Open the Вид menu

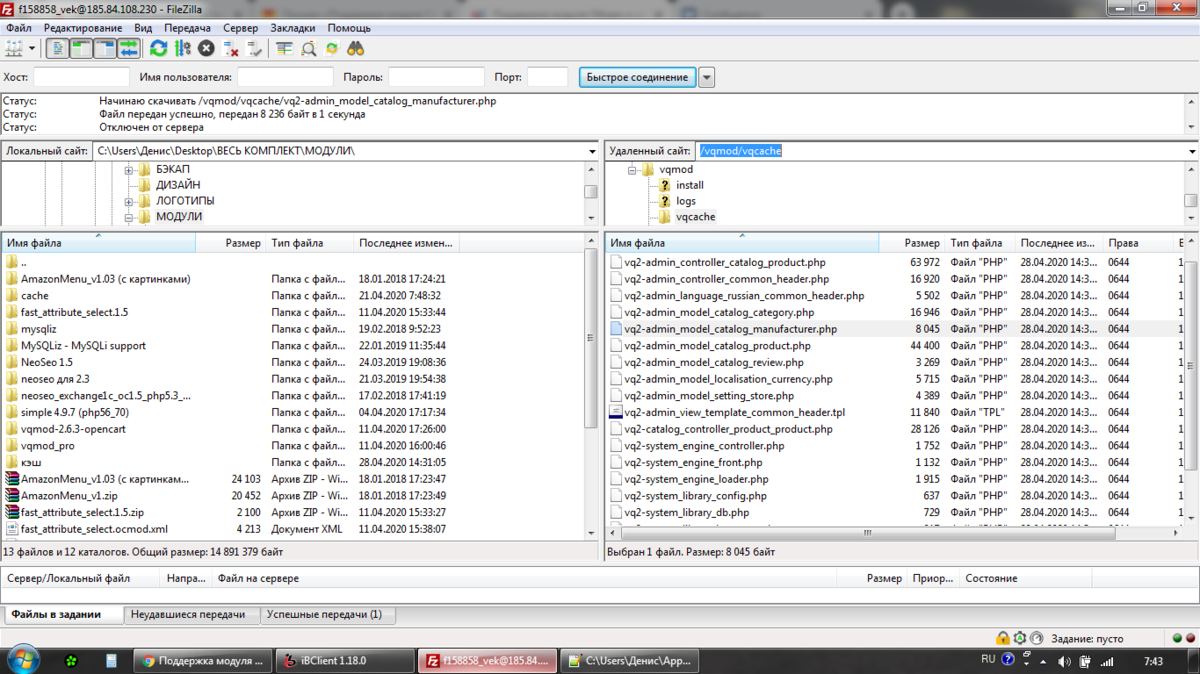[143, 28]
